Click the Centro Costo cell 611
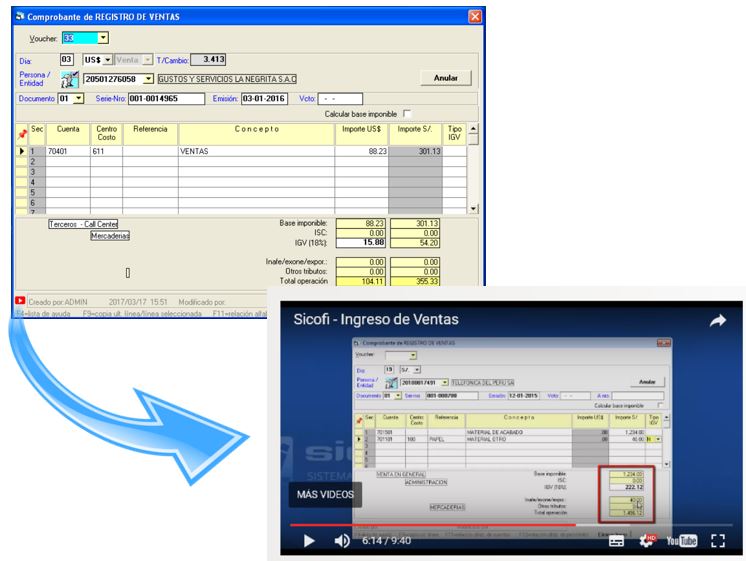The width and height of the screenshot is (746, 561). (x=107, y=151)
